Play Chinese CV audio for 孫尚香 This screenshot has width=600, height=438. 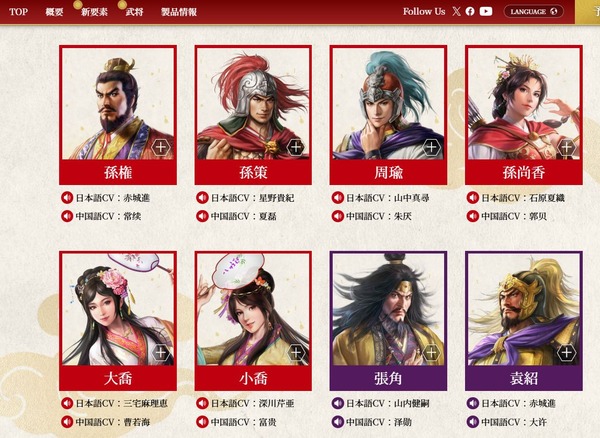pos(473,216)
